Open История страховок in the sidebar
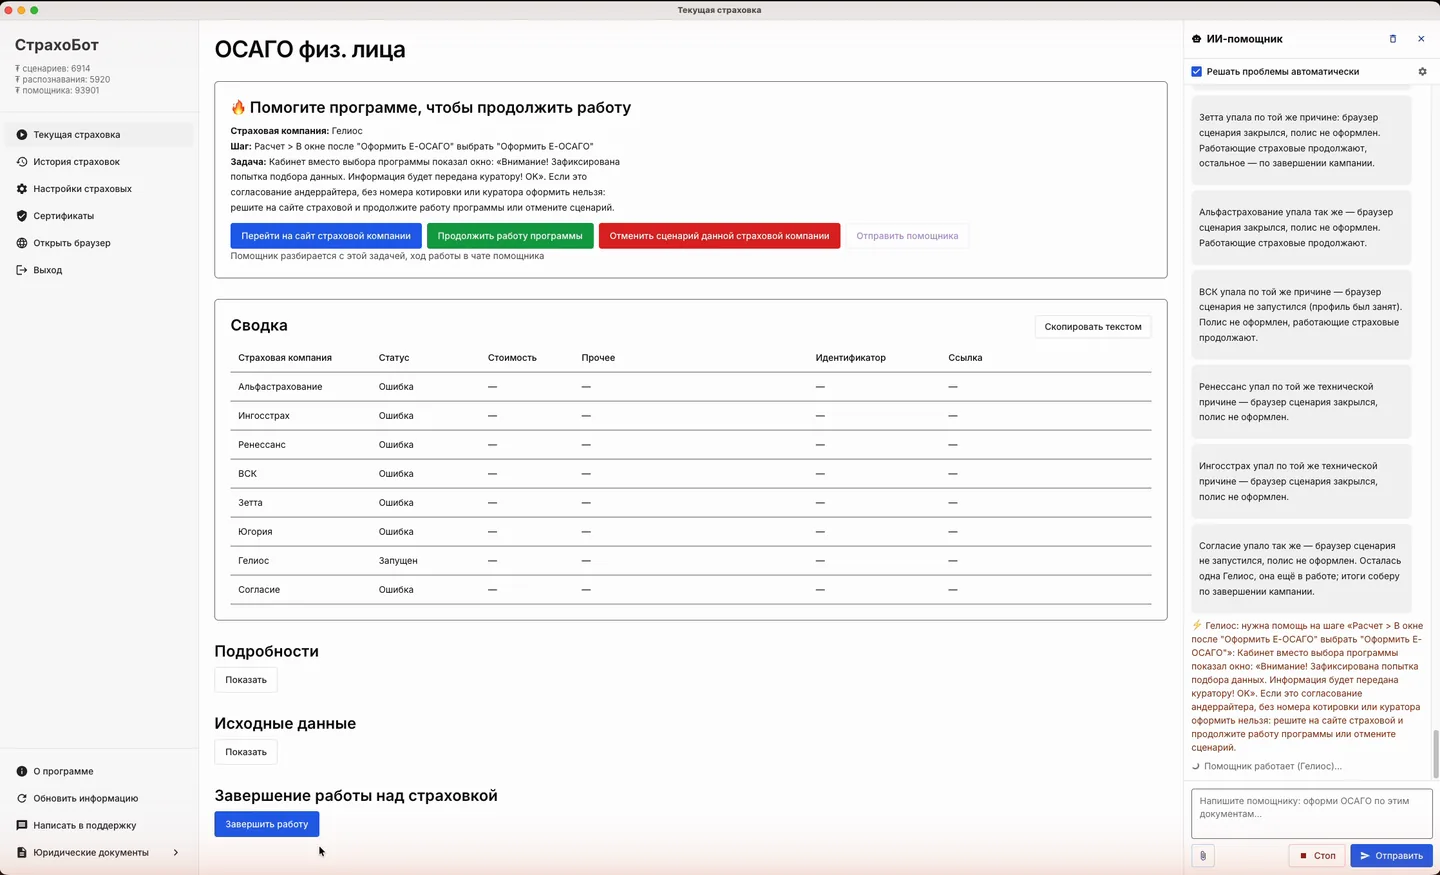The height and width of the screenshot is (875, 1440). (x=99, y=162)
